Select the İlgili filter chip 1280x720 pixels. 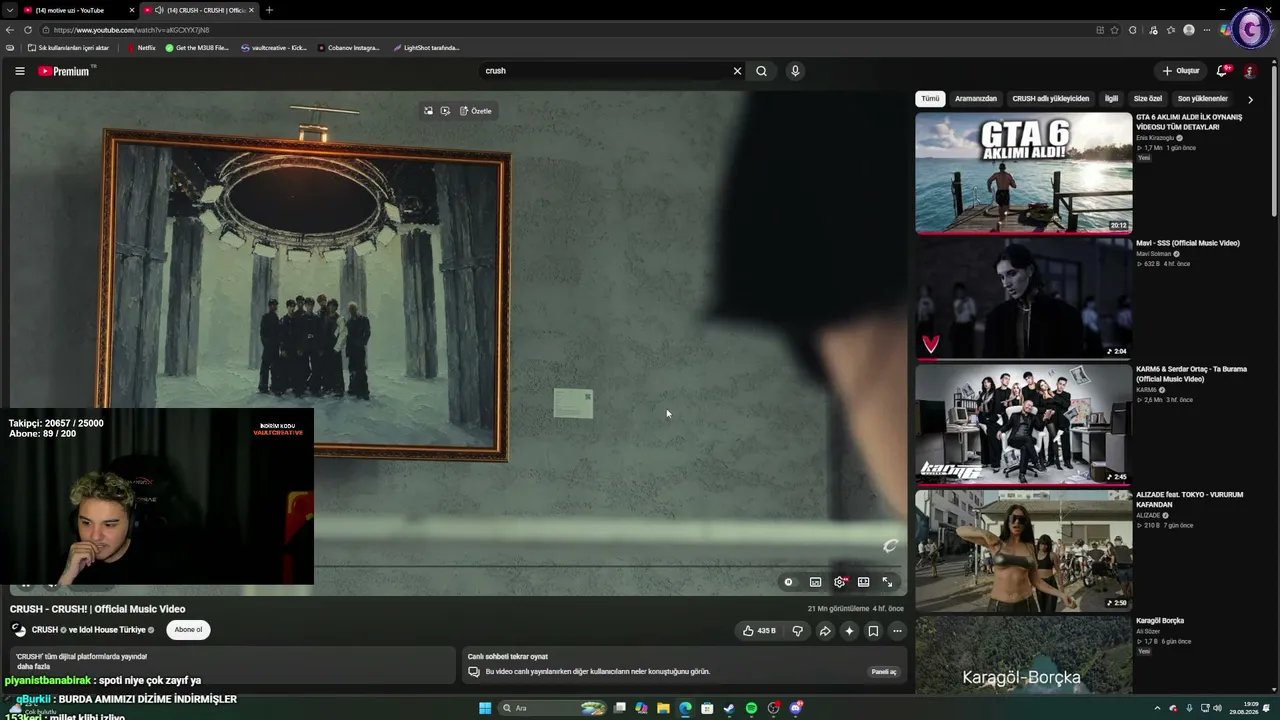1111,99
